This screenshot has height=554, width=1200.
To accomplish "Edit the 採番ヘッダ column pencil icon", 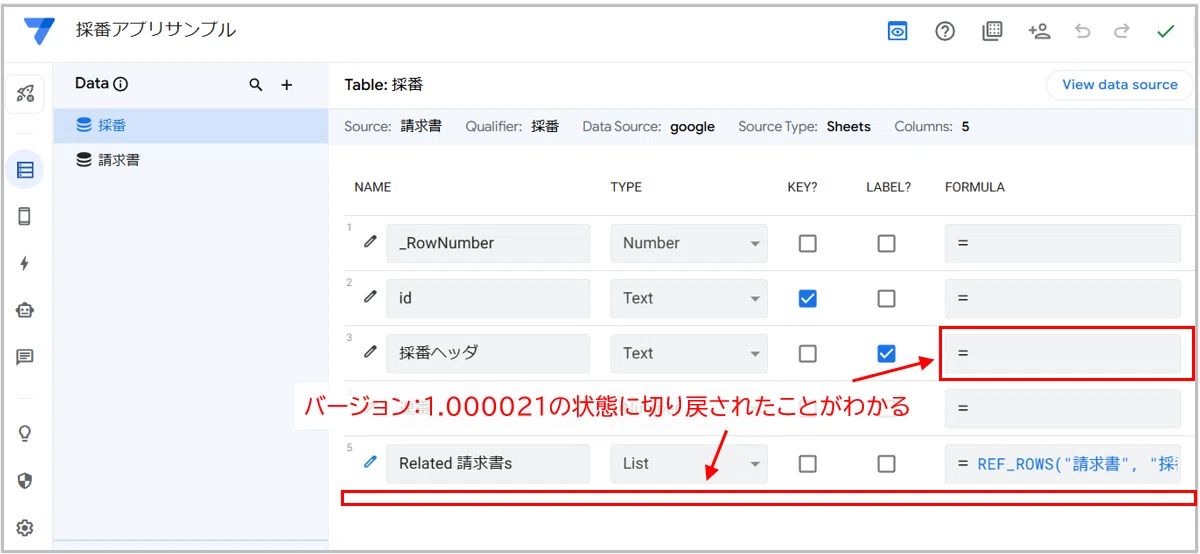I will [x=370, y=352].
